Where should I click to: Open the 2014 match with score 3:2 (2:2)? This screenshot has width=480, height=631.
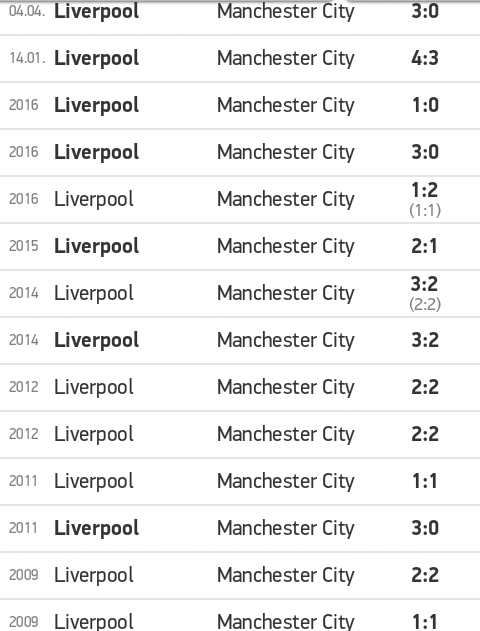pyautogui.click(x=240, y=293)
